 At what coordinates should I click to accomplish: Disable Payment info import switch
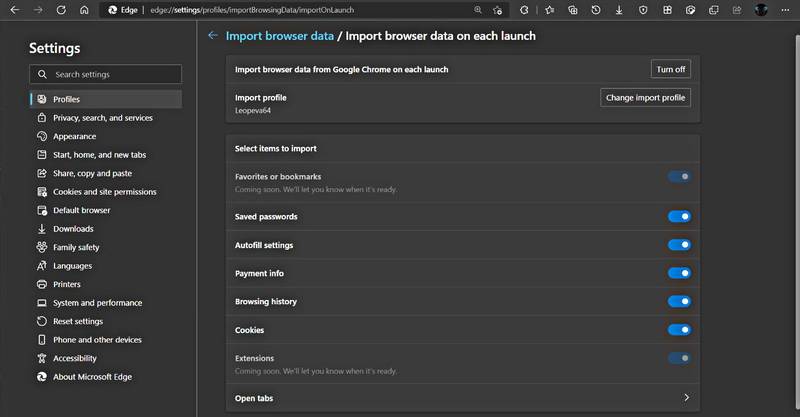click(679, 273)
